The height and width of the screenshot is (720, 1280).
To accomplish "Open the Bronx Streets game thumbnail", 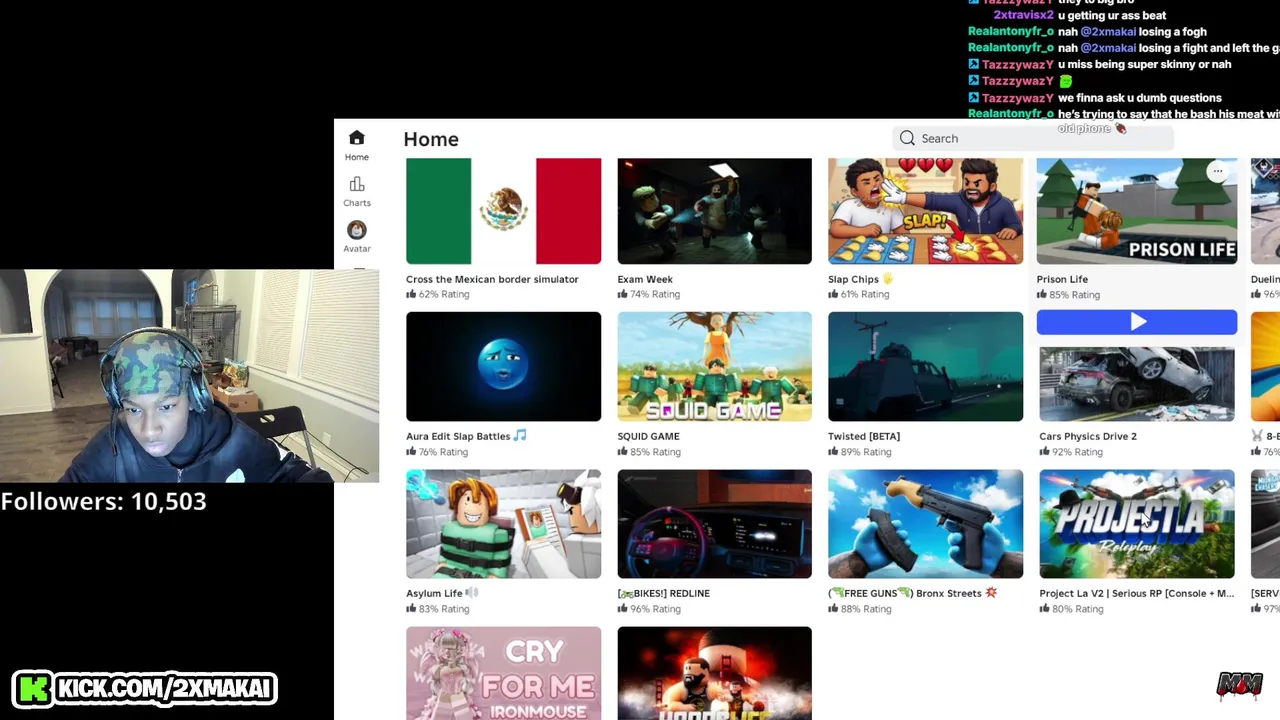I will click(925, 524).
